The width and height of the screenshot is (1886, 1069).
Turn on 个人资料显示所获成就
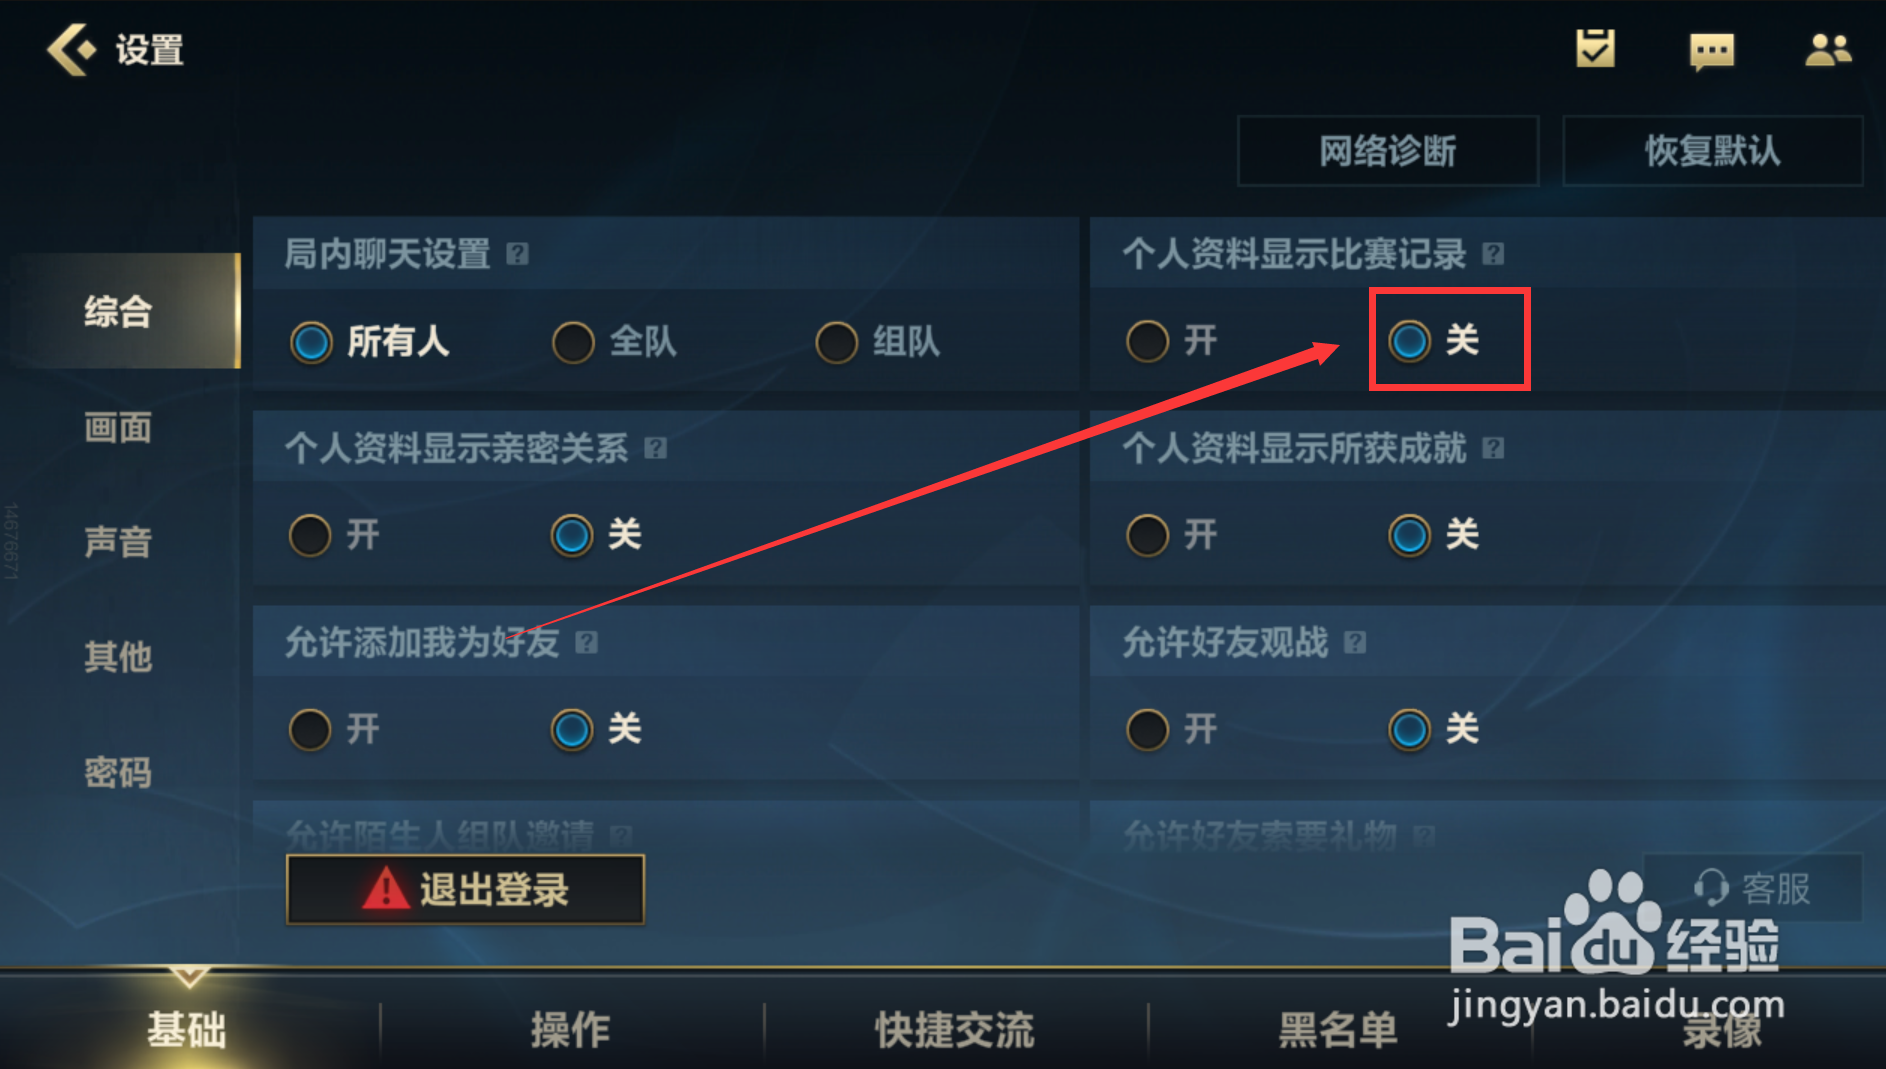(1171, 535)
